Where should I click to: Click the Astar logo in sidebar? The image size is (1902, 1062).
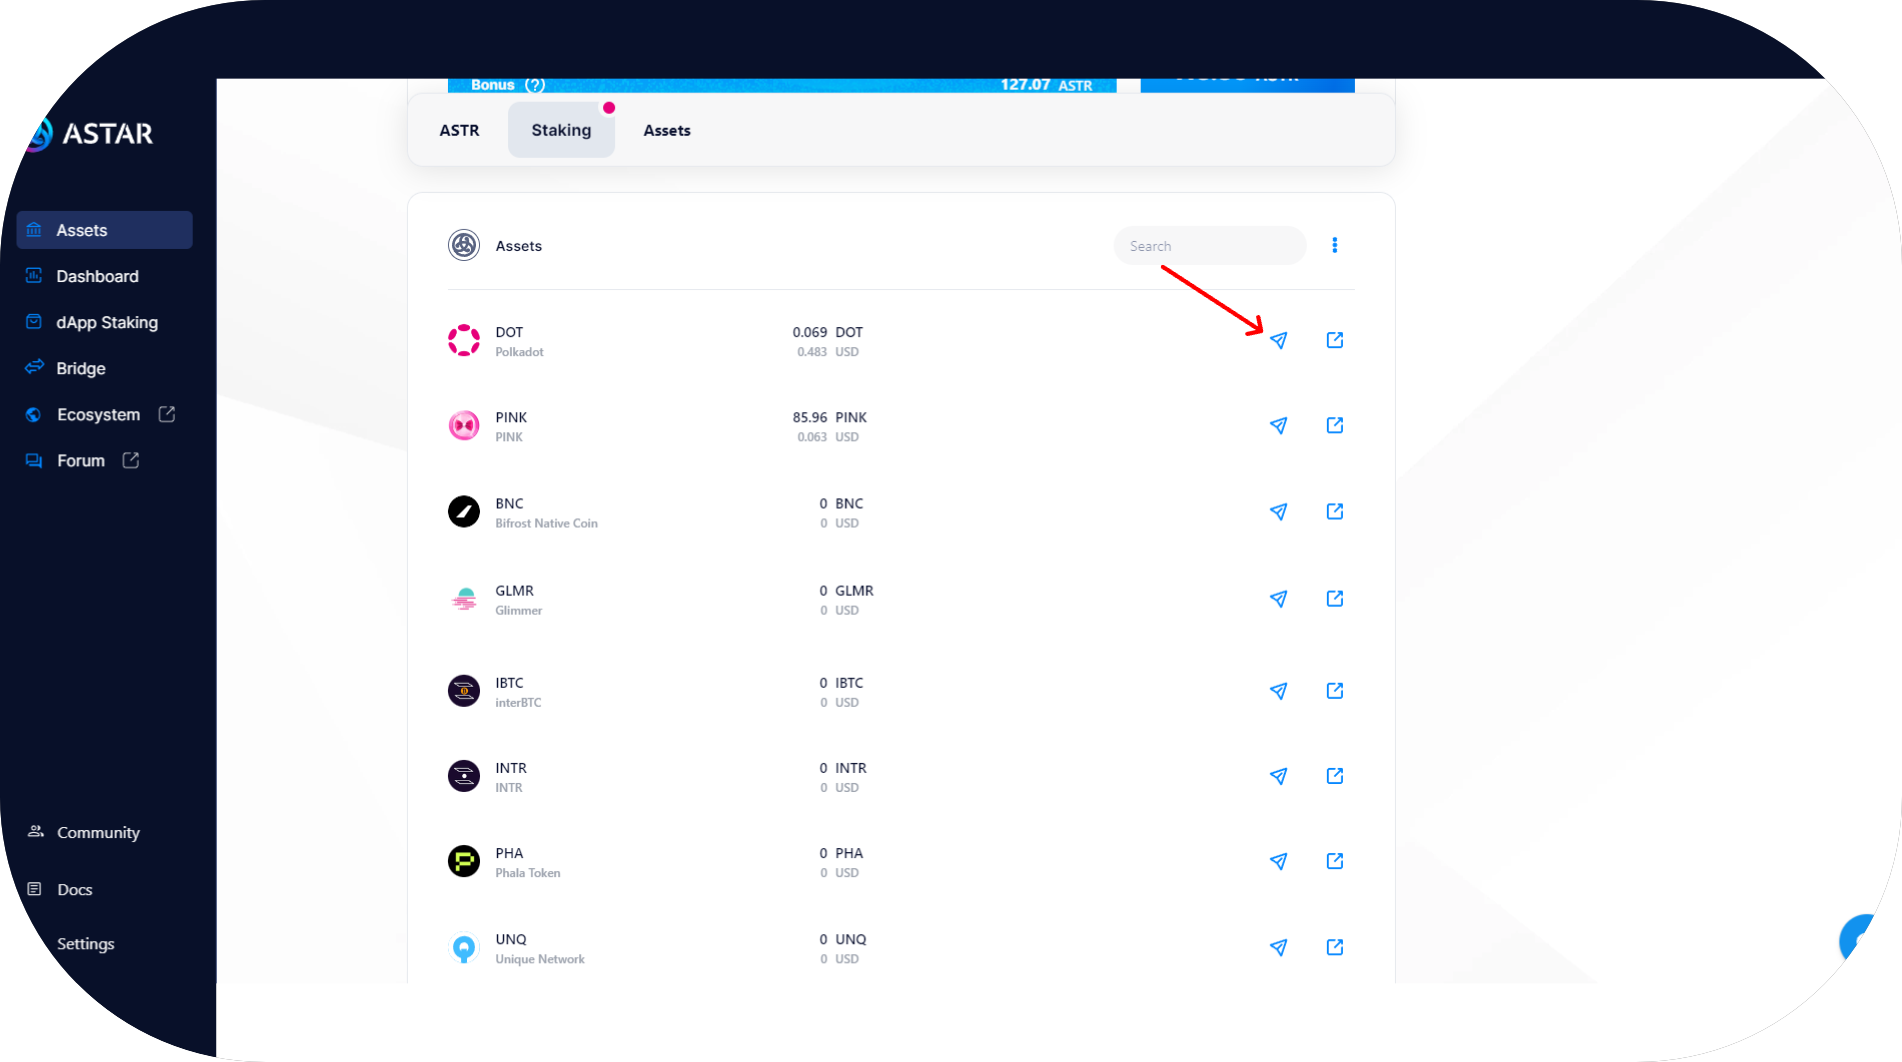90,134
